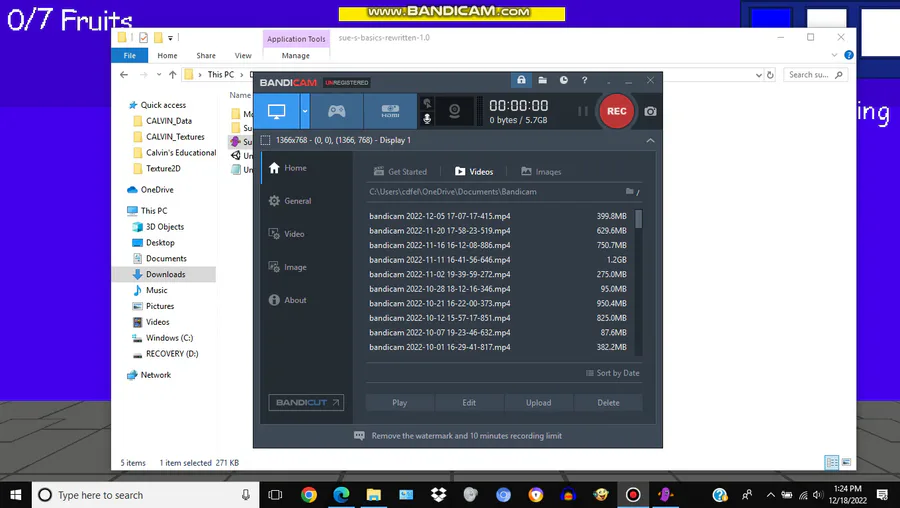Screen dimensions: 900x508
Task: Select Bandicam screen recording mode
Action: [276, 111]
